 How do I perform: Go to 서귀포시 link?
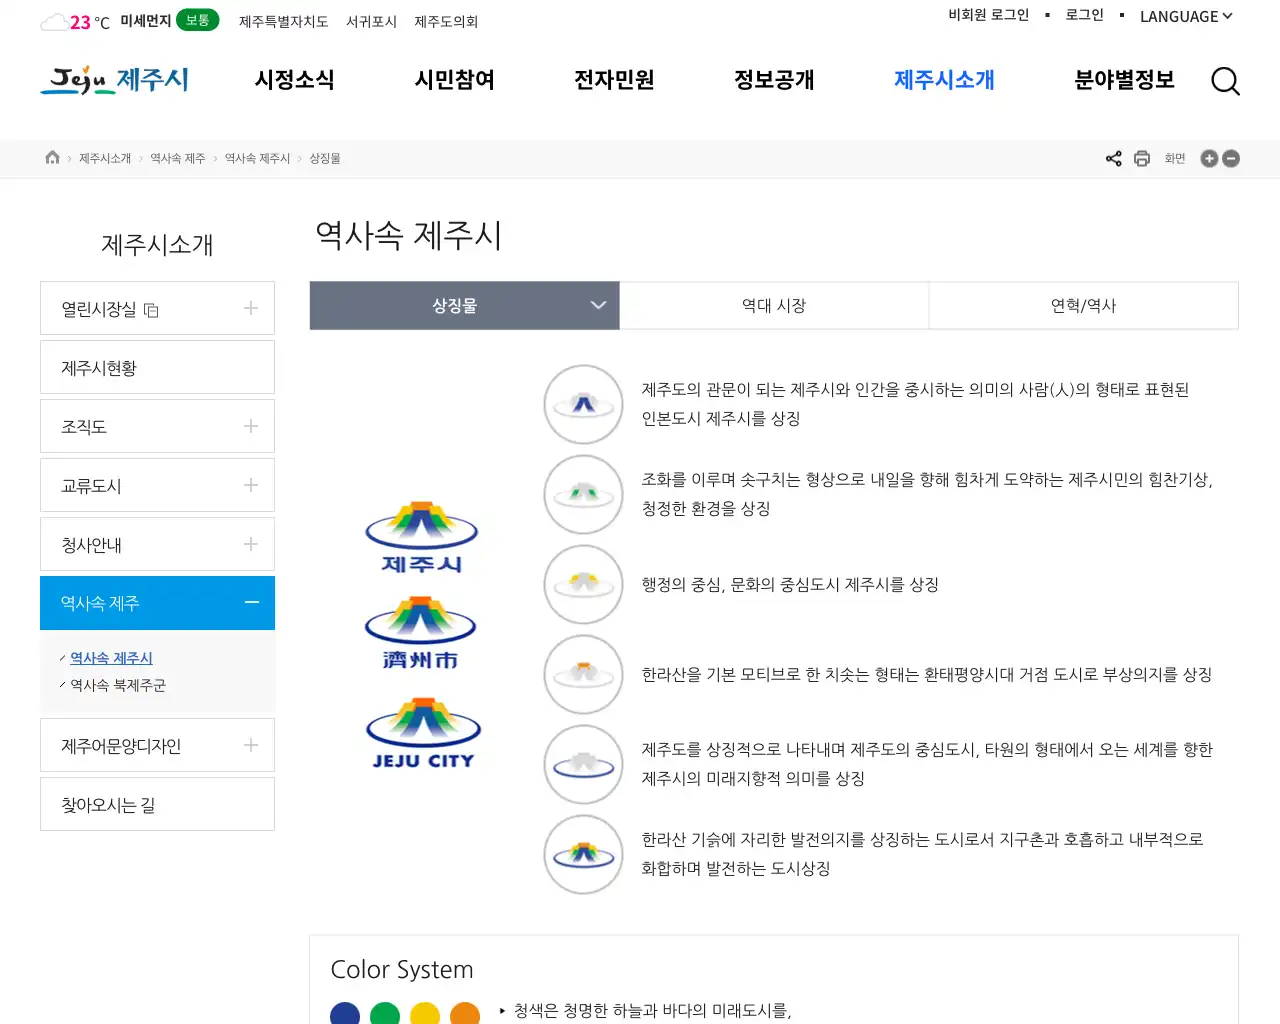pyautogui.click(x=371, y=21)
